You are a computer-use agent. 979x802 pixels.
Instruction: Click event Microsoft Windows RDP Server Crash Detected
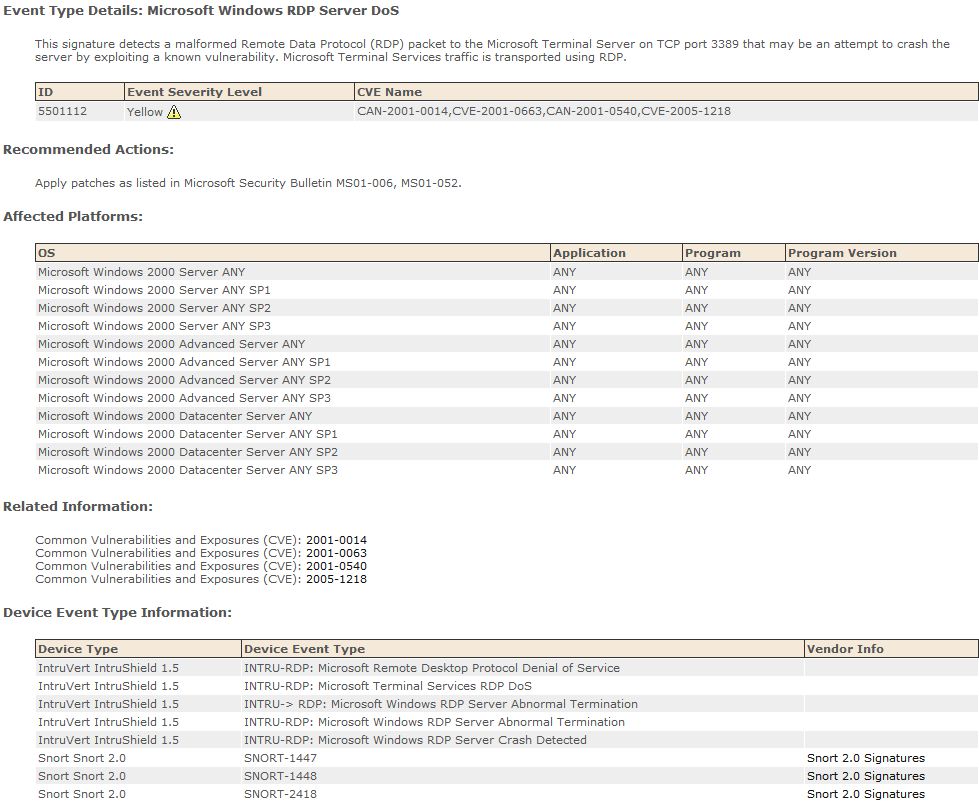coord(415,740)
